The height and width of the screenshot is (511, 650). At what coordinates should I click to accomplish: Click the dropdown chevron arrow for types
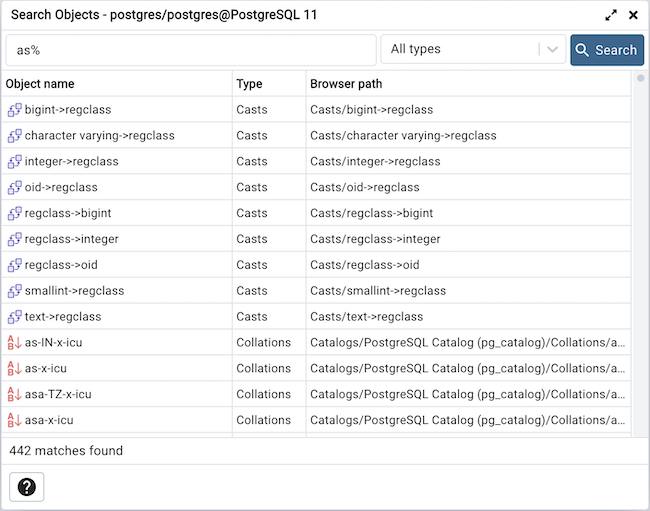pos(552,50)
